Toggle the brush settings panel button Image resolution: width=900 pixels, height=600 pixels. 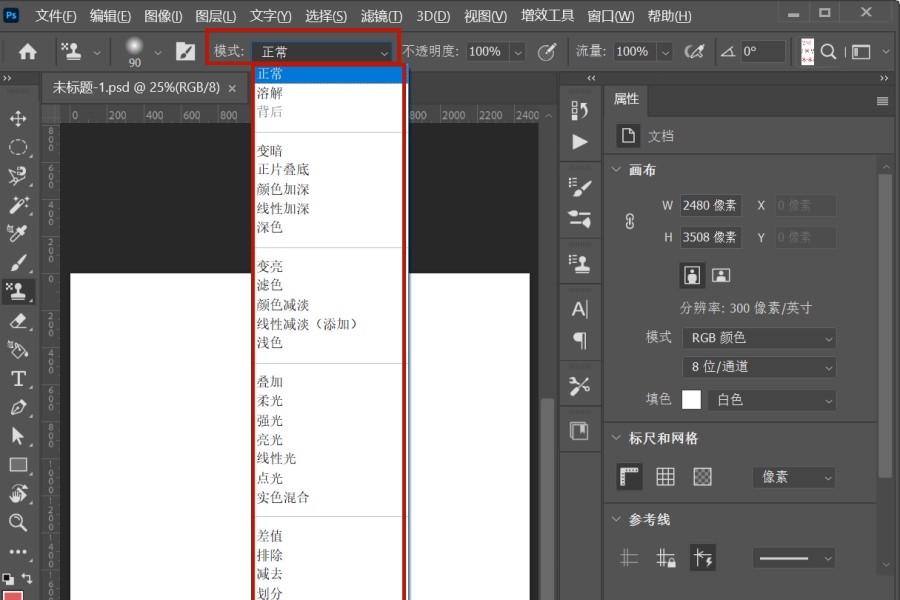185,52
